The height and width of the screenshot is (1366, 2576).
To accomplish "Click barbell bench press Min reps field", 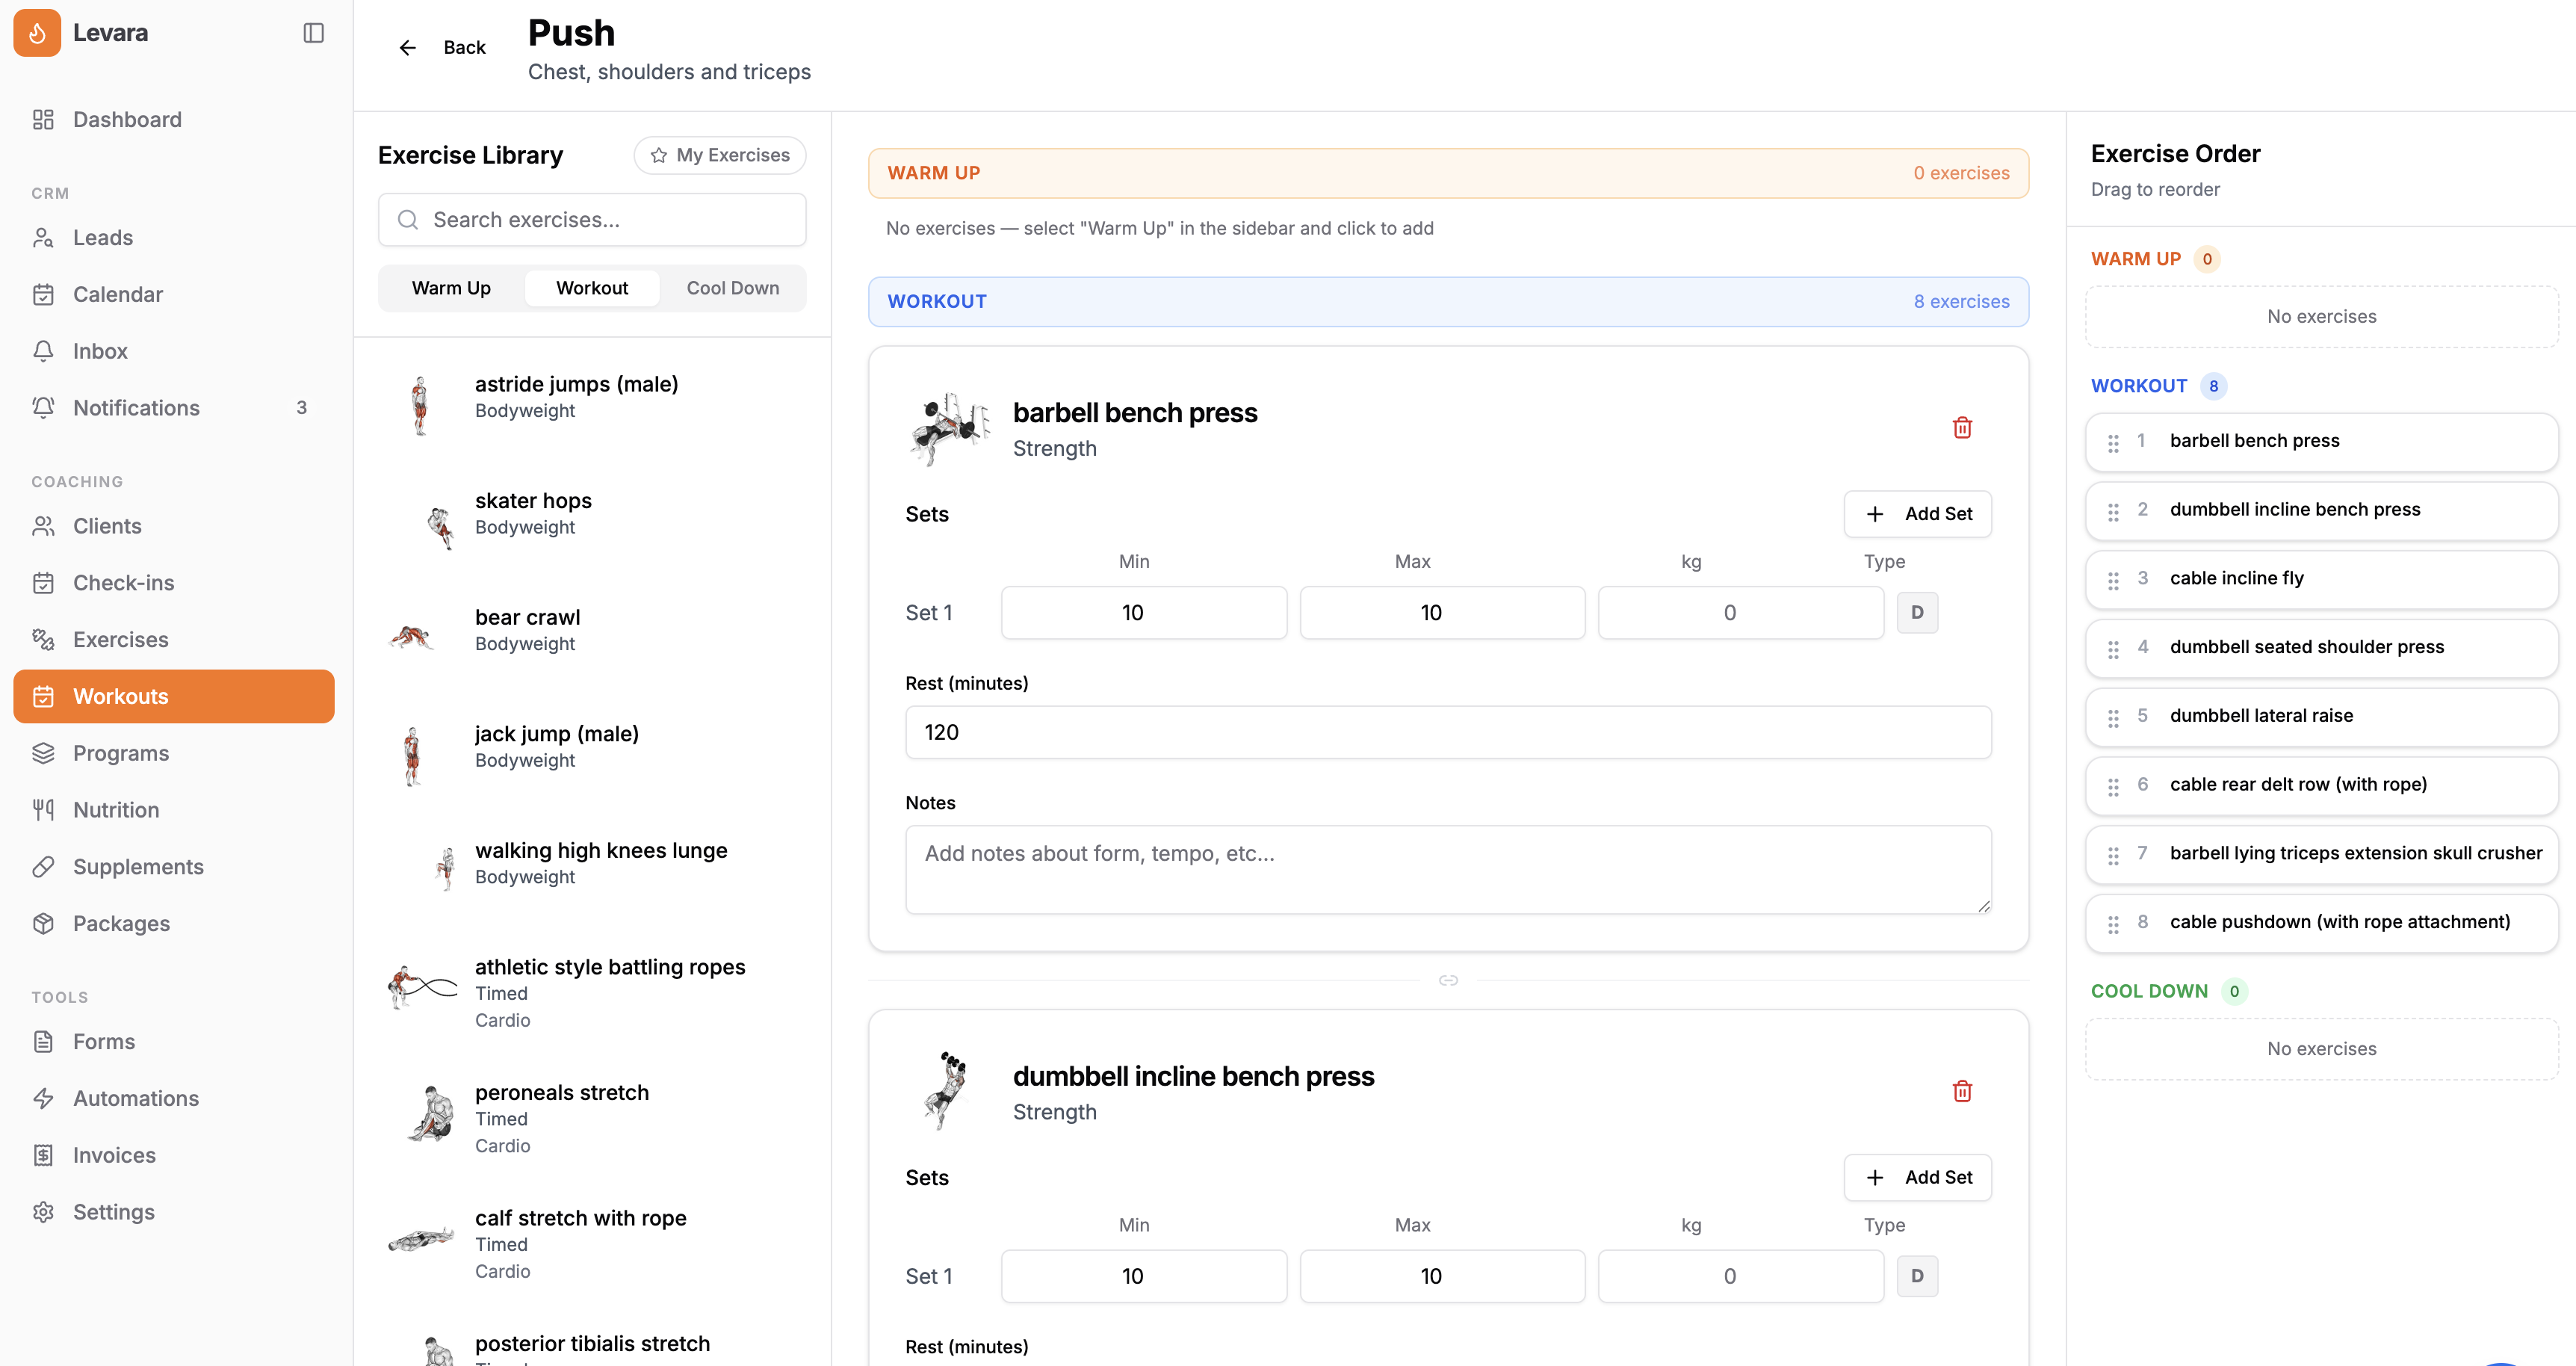I will click(x=1144, y=612).
